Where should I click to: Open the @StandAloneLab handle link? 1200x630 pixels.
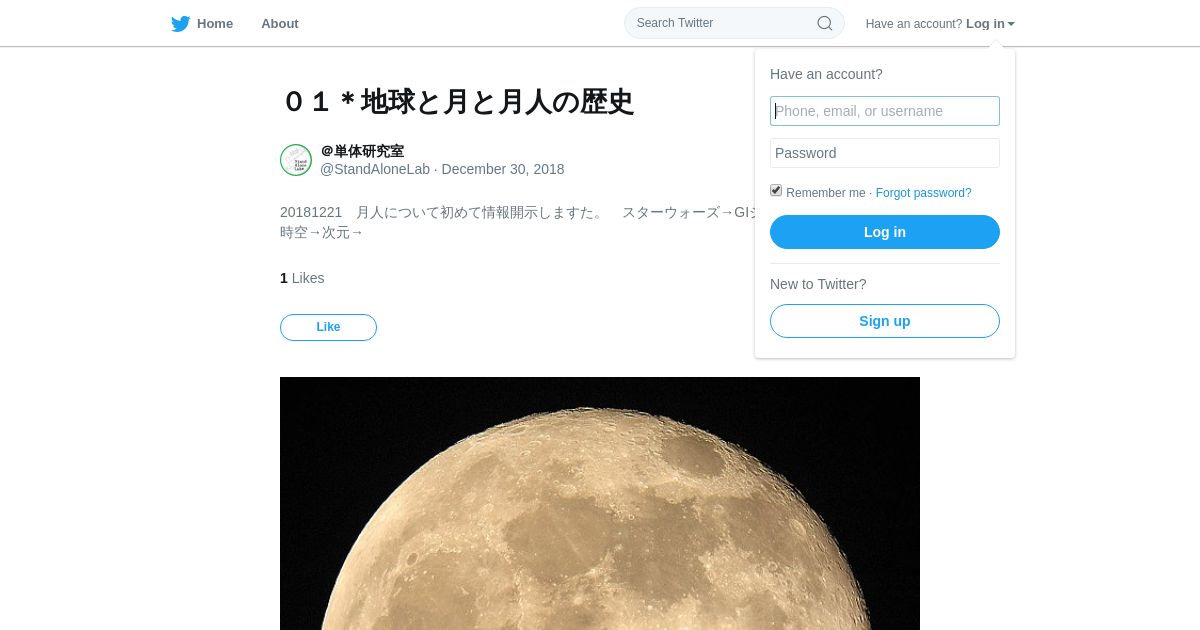[375, 169]
